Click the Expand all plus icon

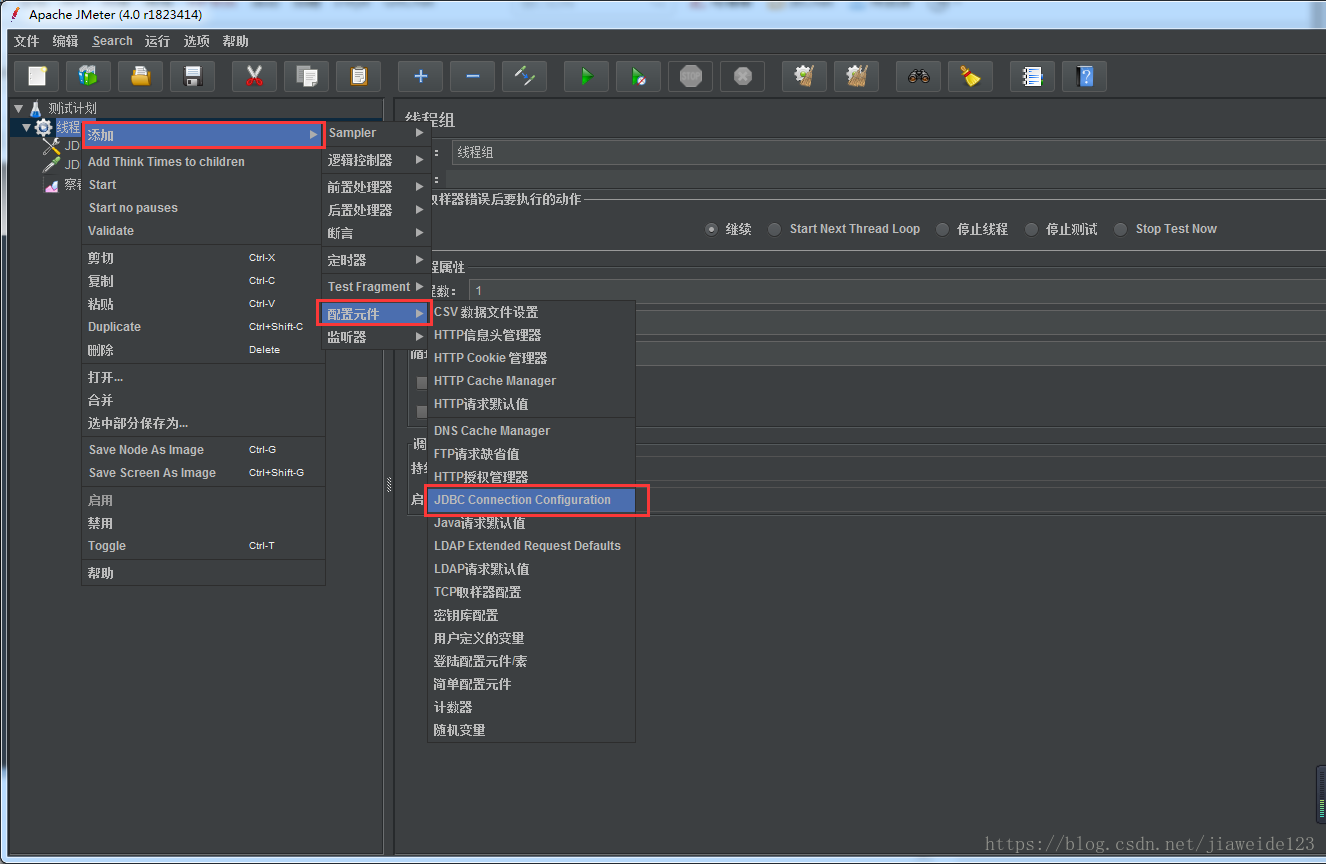coord(420,76)
